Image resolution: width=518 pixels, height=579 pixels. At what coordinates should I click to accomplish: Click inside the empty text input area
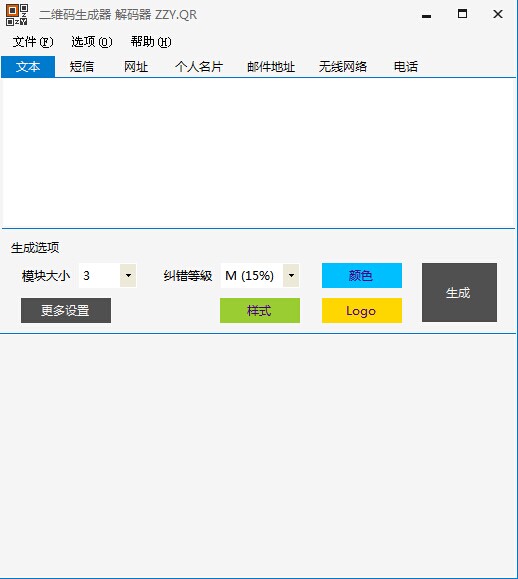(258, 153)
